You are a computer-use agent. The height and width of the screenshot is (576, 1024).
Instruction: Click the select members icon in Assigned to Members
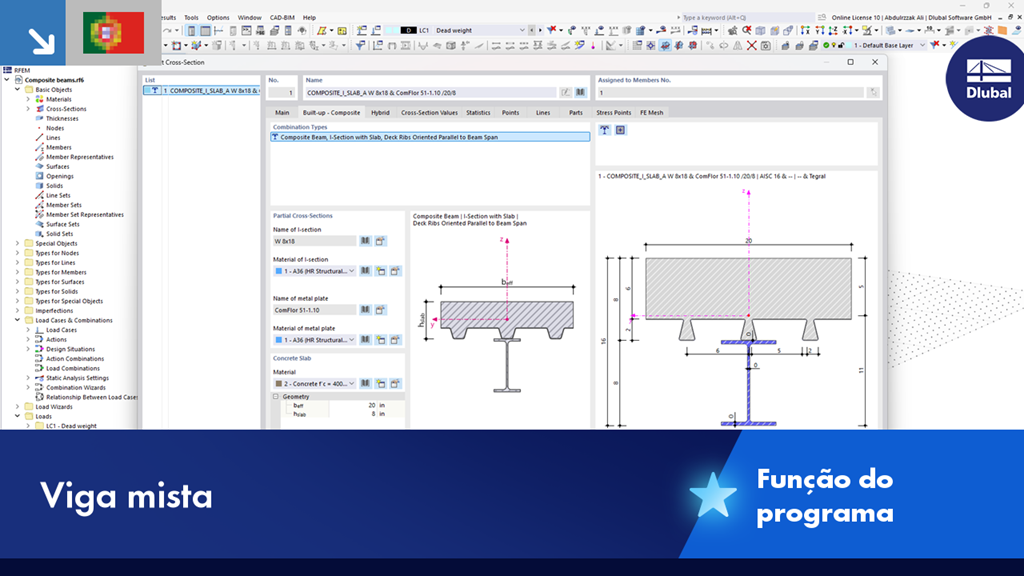[x=873, y=93]
